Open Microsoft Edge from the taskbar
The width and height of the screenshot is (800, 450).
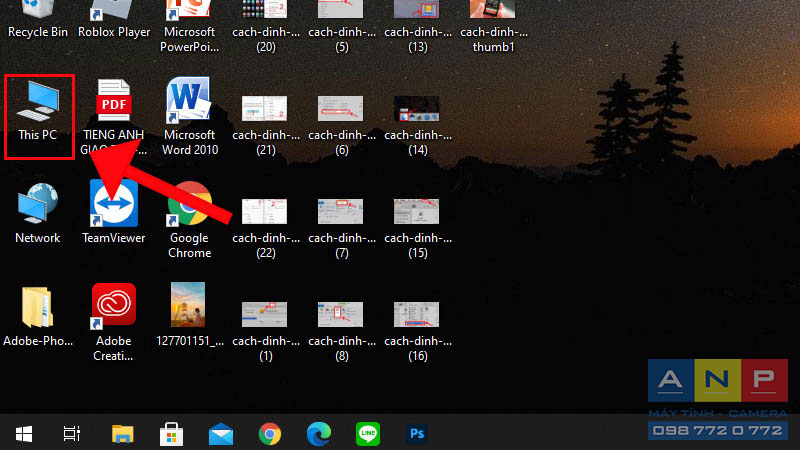coord(319,434)
